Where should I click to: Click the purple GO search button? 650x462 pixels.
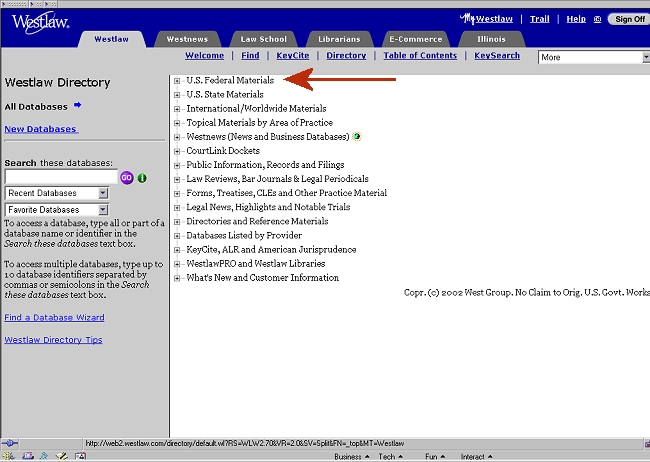tap(127, 178)
